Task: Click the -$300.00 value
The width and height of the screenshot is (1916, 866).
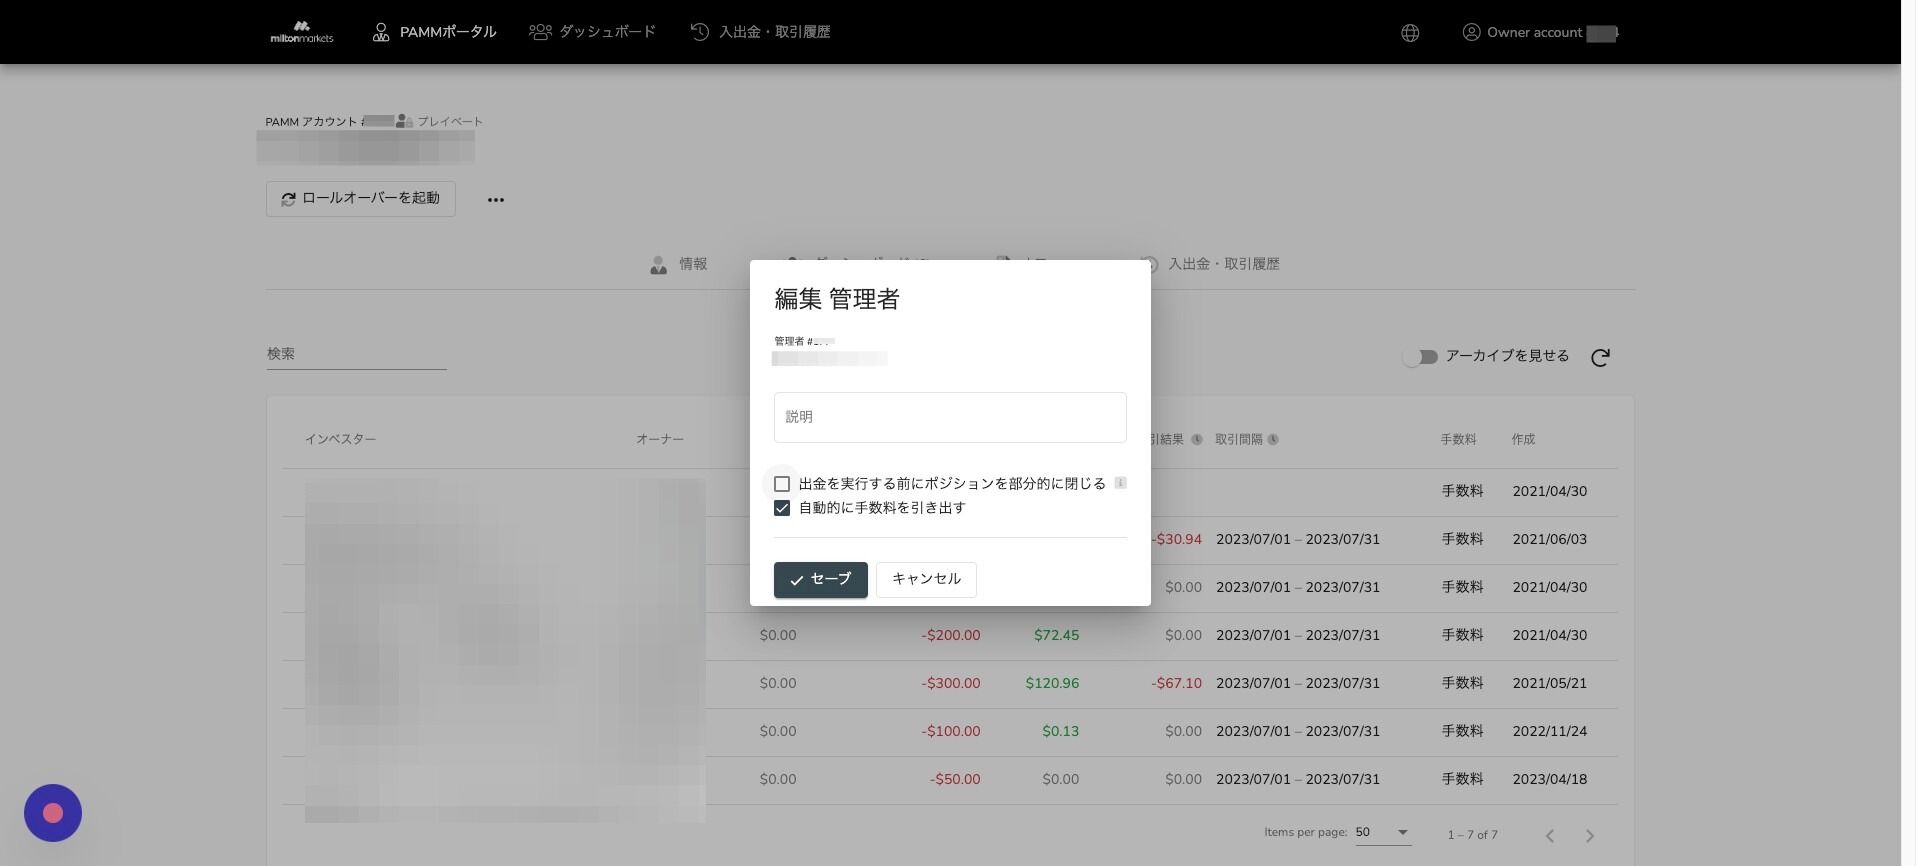Action: point(951,683)
